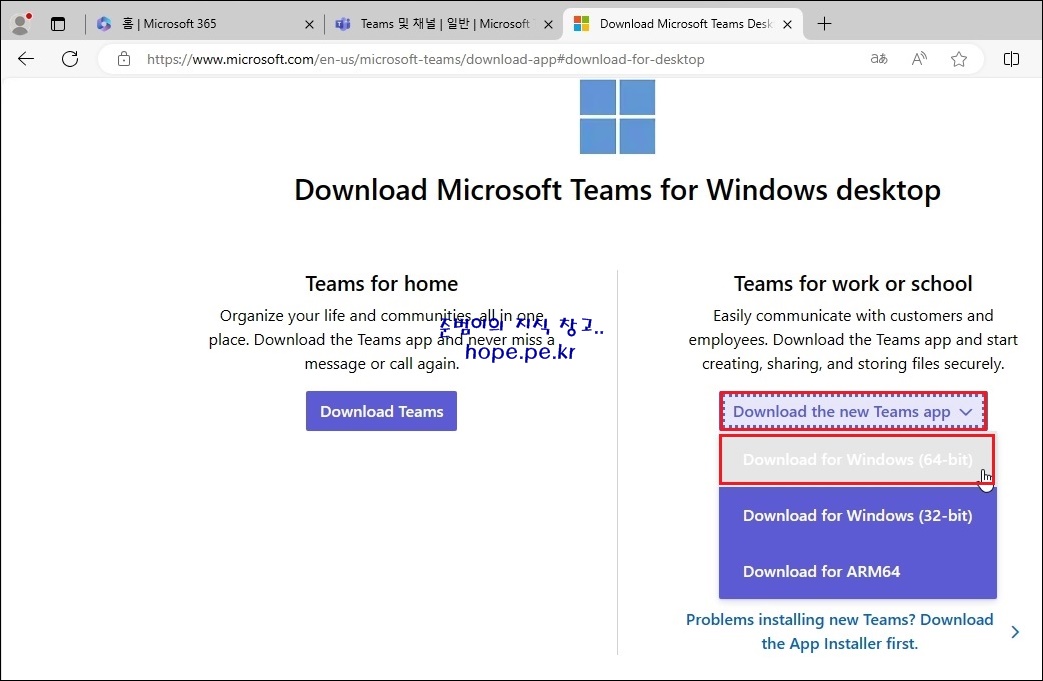Switch to the Microsoft 365 home tab
The height and width of the screenshot is (681, 1043).
pos(203,24)
